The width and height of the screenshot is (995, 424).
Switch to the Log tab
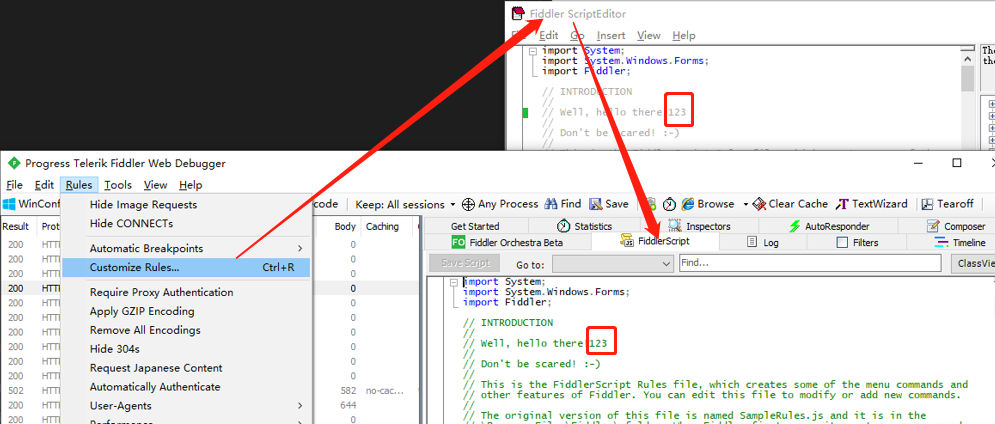tap(763, 242)
